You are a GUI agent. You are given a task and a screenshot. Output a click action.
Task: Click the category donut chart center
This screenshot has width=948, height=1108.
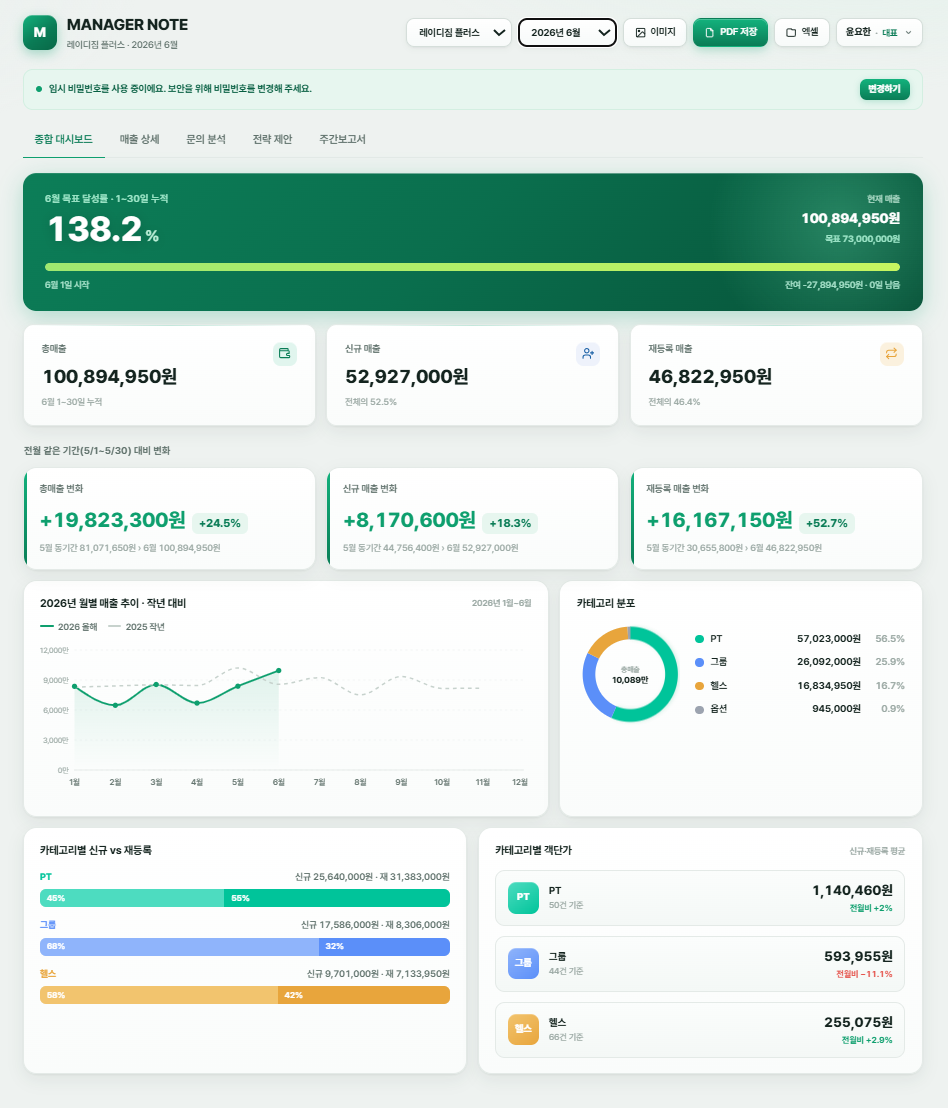pos(630,675)
